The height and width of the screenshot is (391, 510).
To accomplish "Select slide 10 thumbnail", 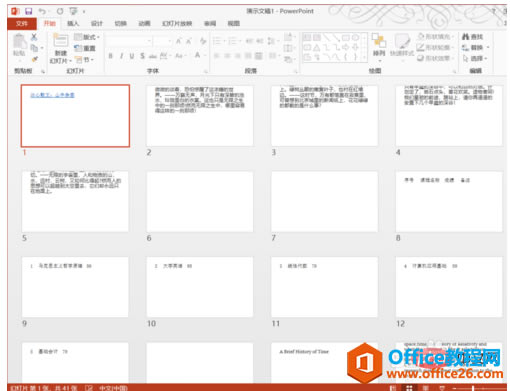I will coord(200,287).
